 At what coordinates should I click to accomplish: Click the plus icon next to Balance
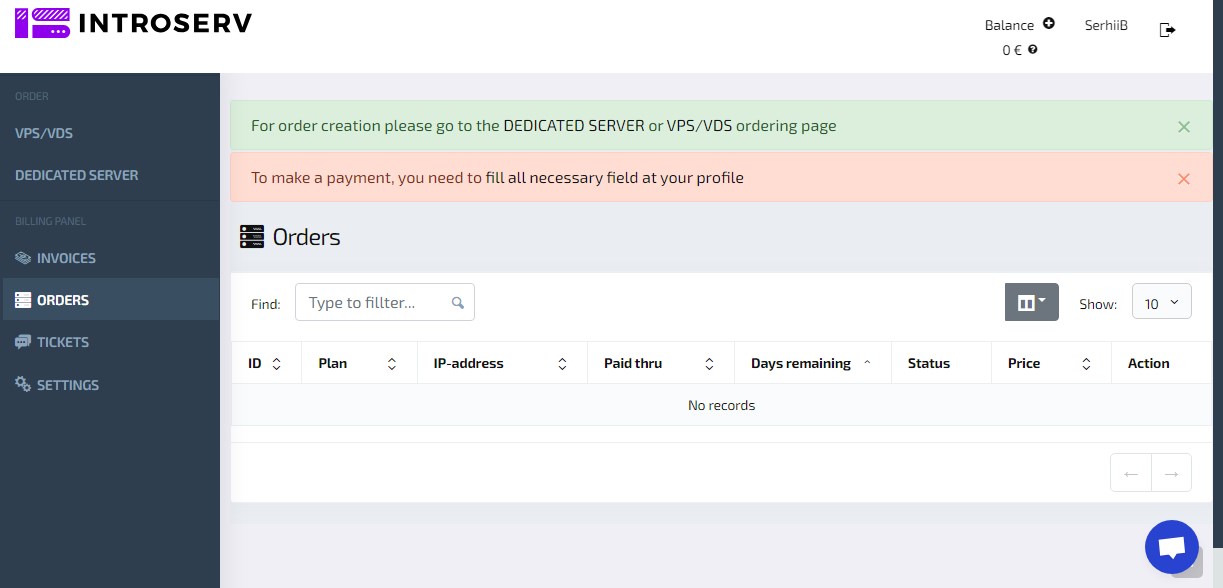[1048, 24]
